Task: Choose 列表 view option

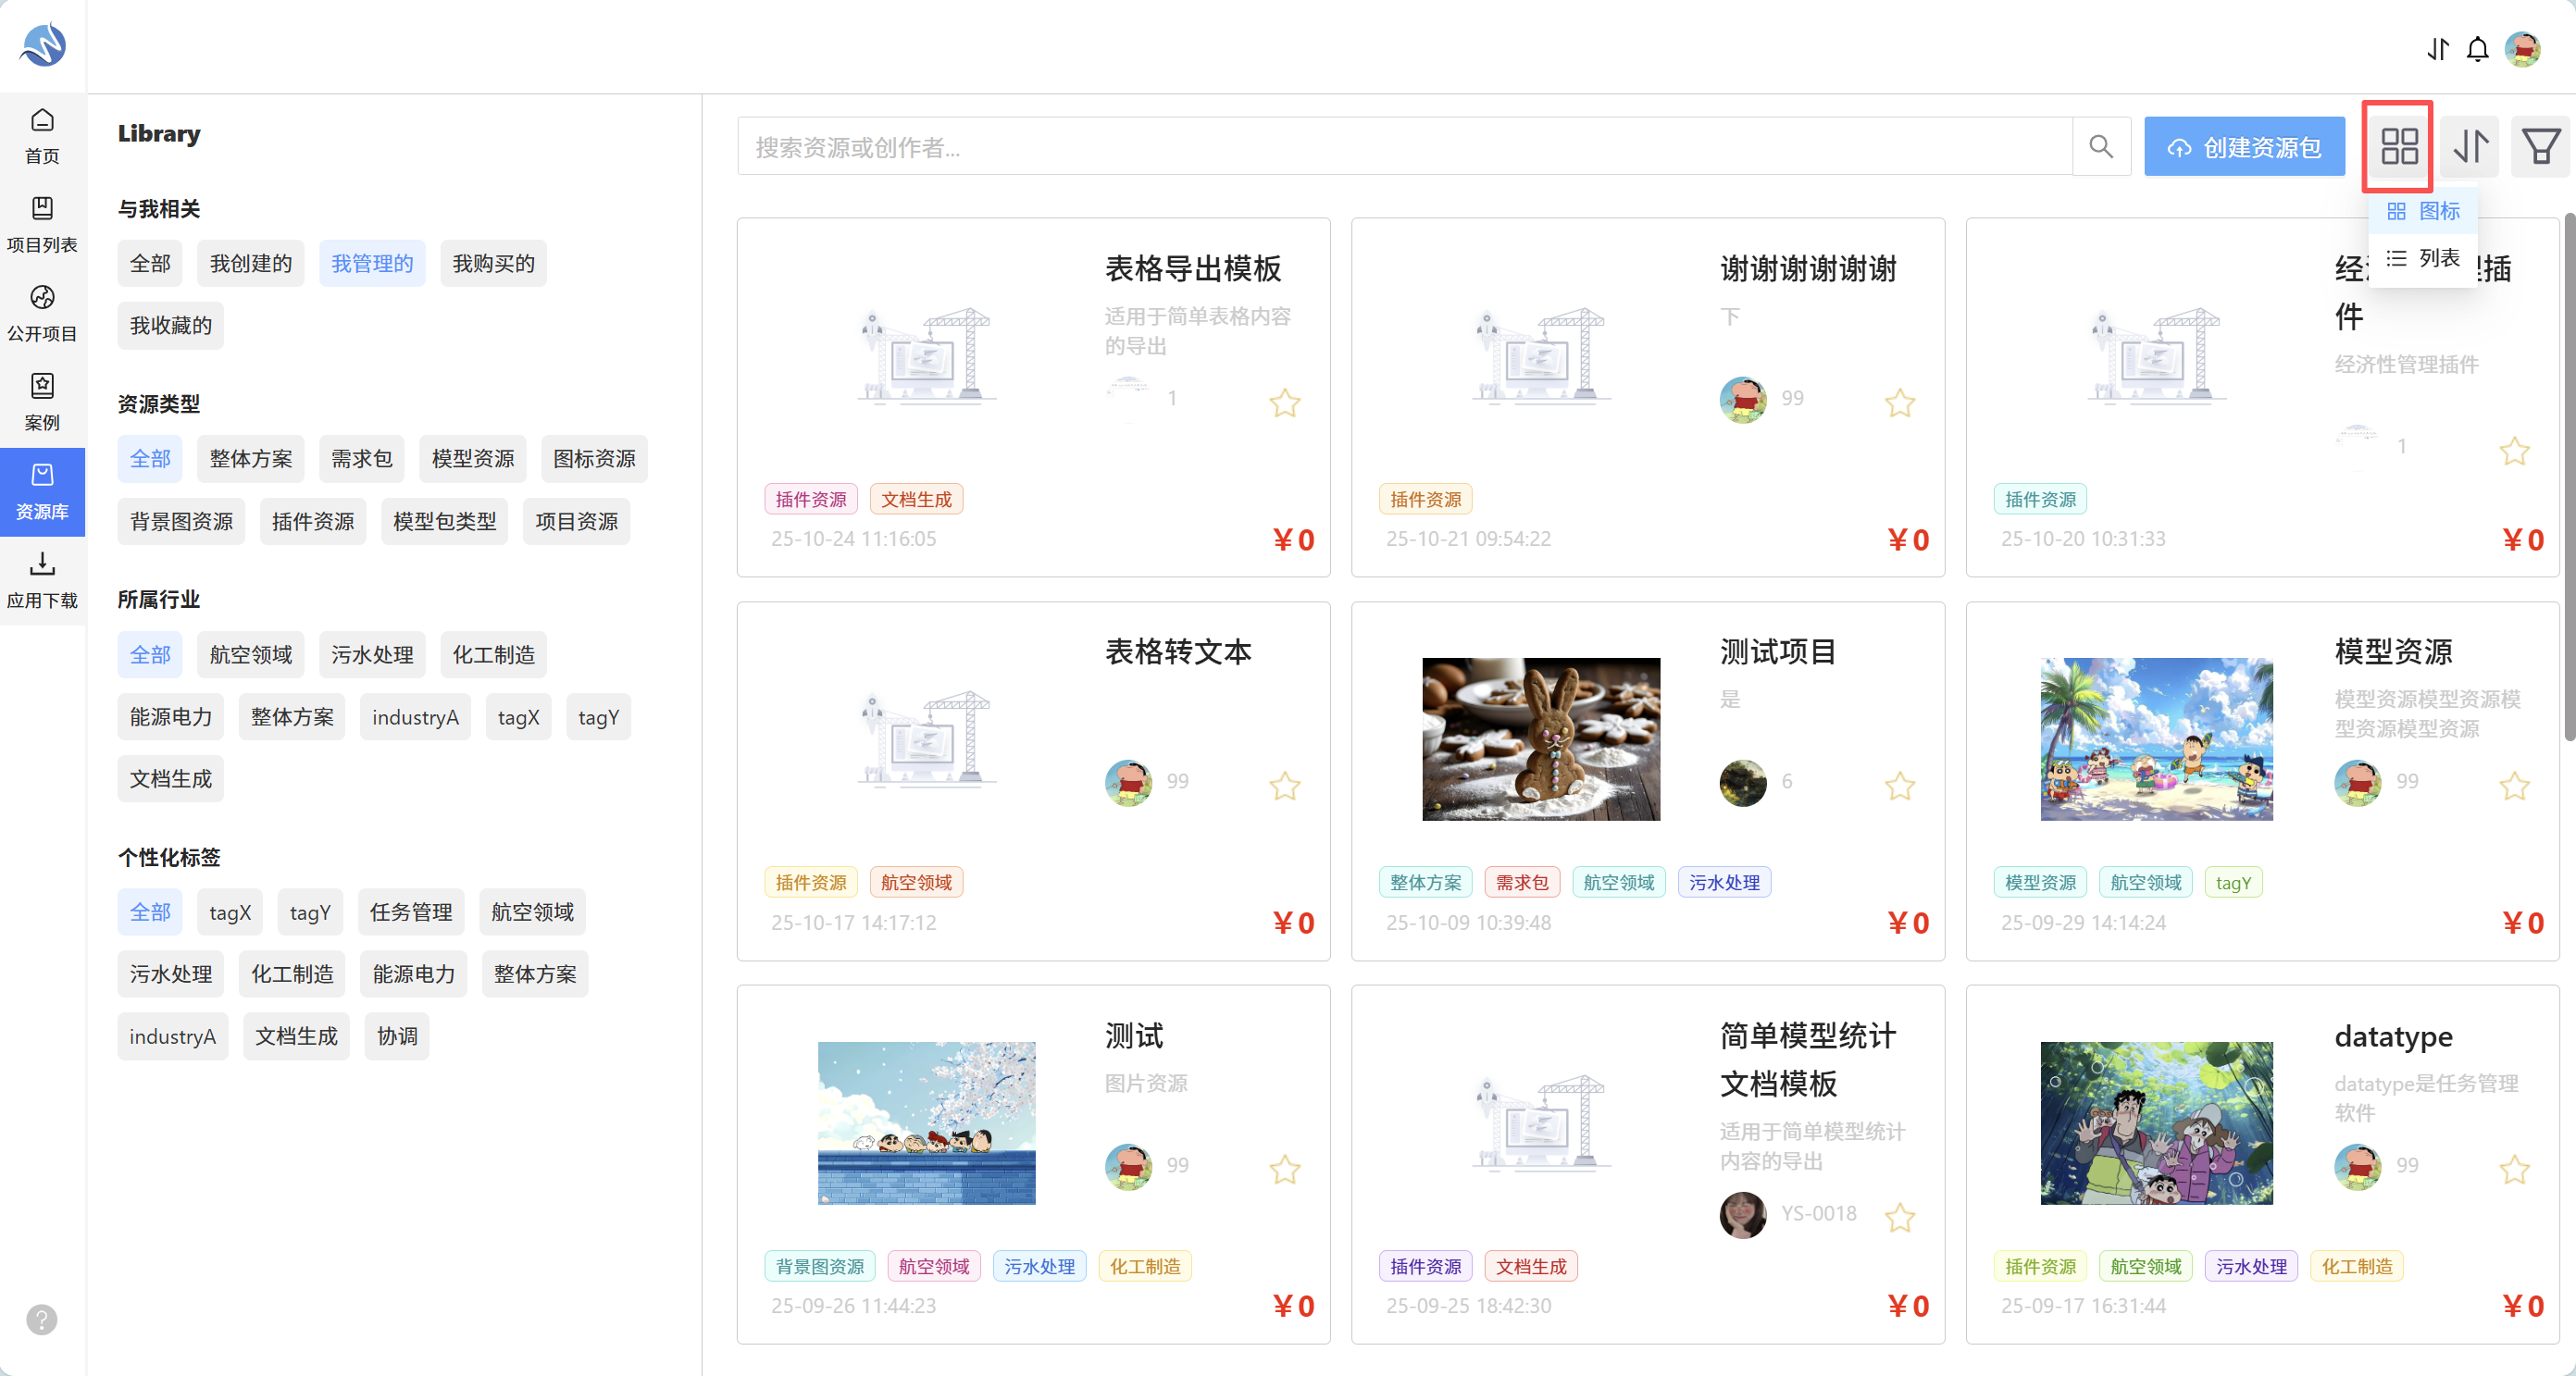Action: 2423,258
